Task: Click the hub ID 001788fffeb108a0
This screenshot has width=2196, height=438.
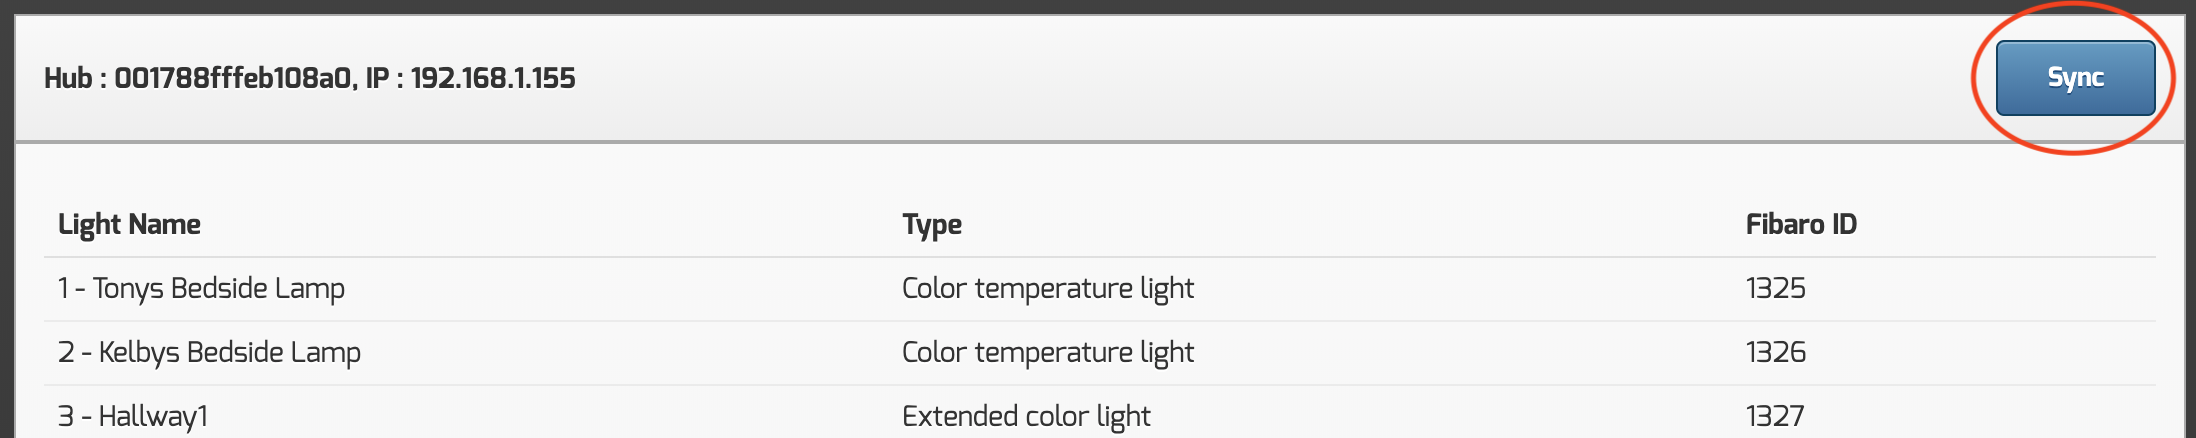Action: click(232, 78)
